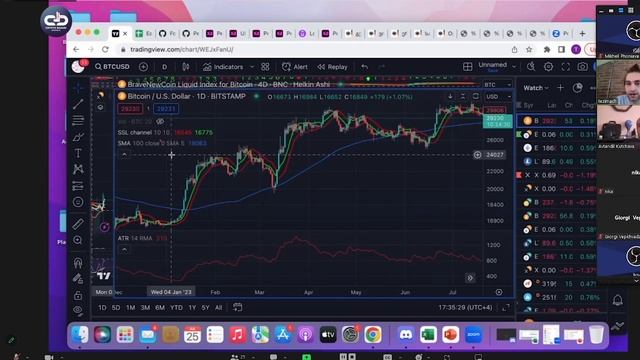Select 3M date range
The image size is (640, 360).
pyautogui.click(x=145, y=307)
